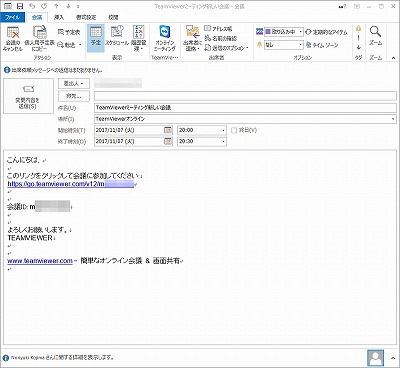
Task: Toggle the Low Importance down arrow icon
Action: coord(358,47)
